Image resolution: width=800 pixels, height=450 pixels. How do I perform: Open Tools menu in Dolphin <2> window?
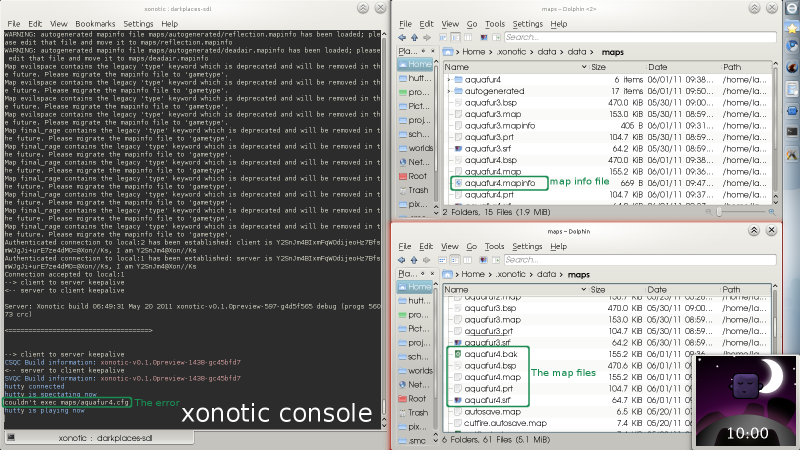[495, 24]
